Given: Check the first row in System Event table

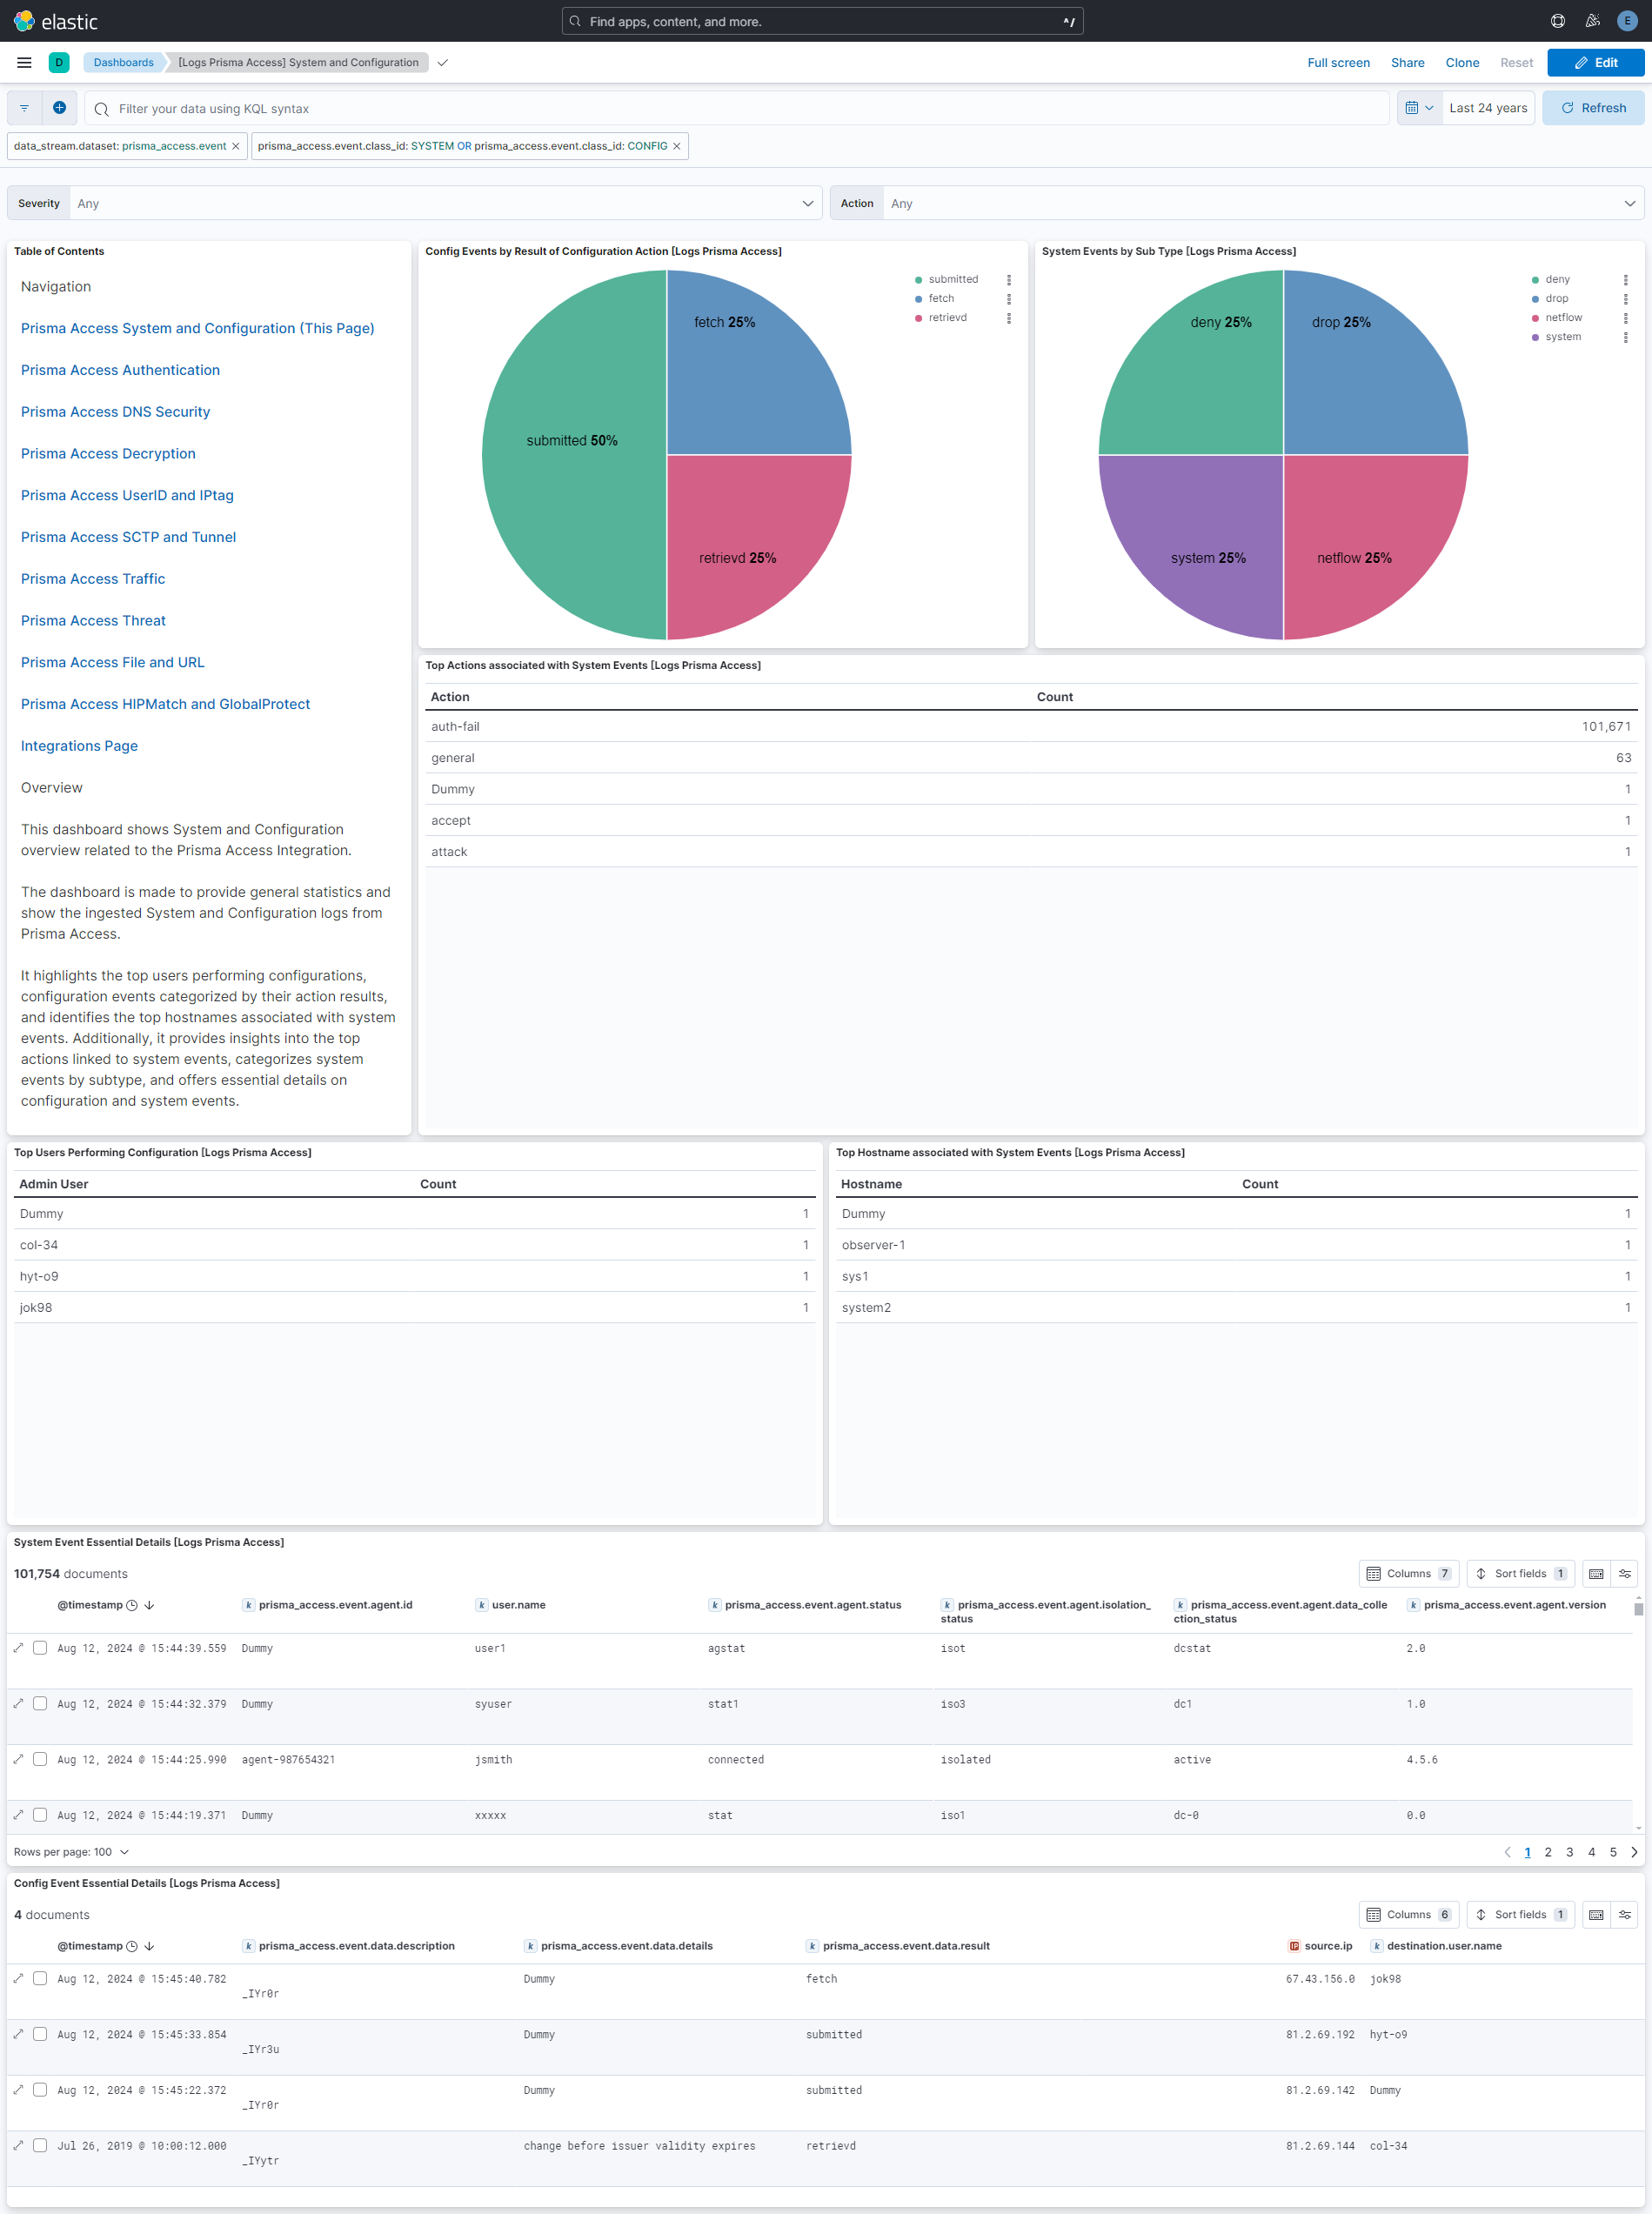Looking at the screenshot, I should (40, 1647).
